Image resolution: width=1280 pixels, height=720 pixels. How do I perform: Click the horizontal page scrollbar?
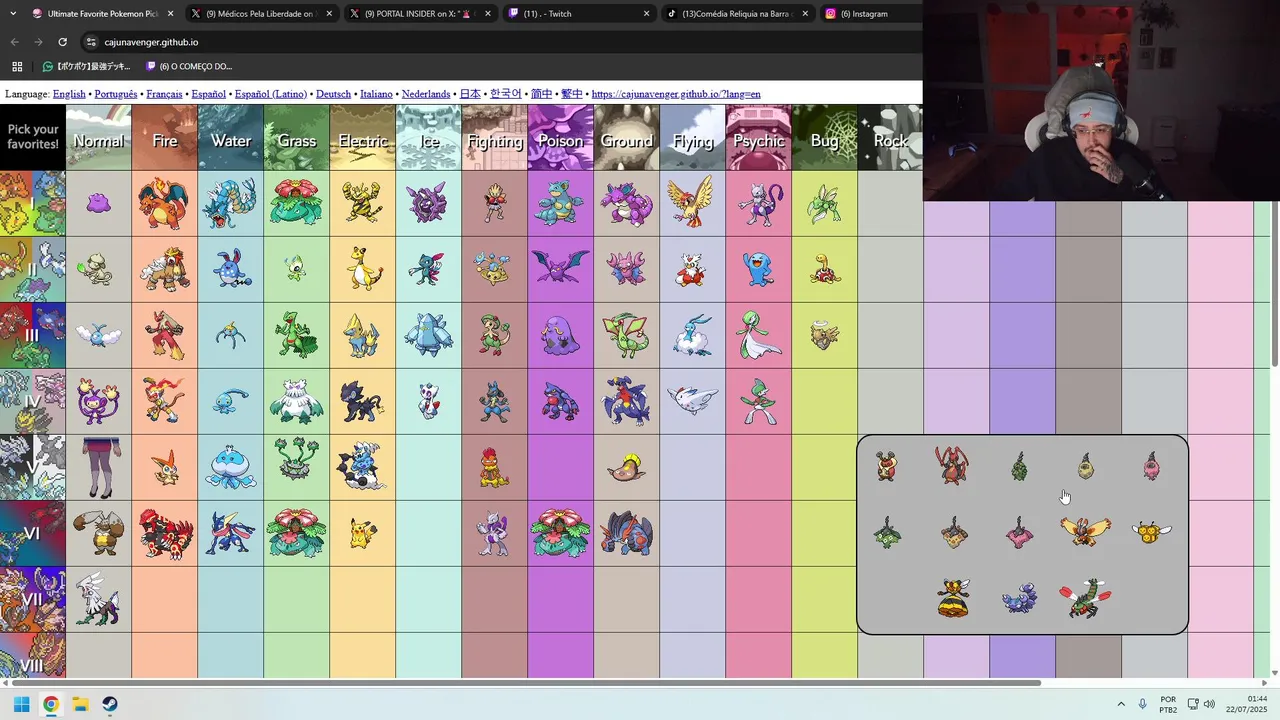point(524,683)
